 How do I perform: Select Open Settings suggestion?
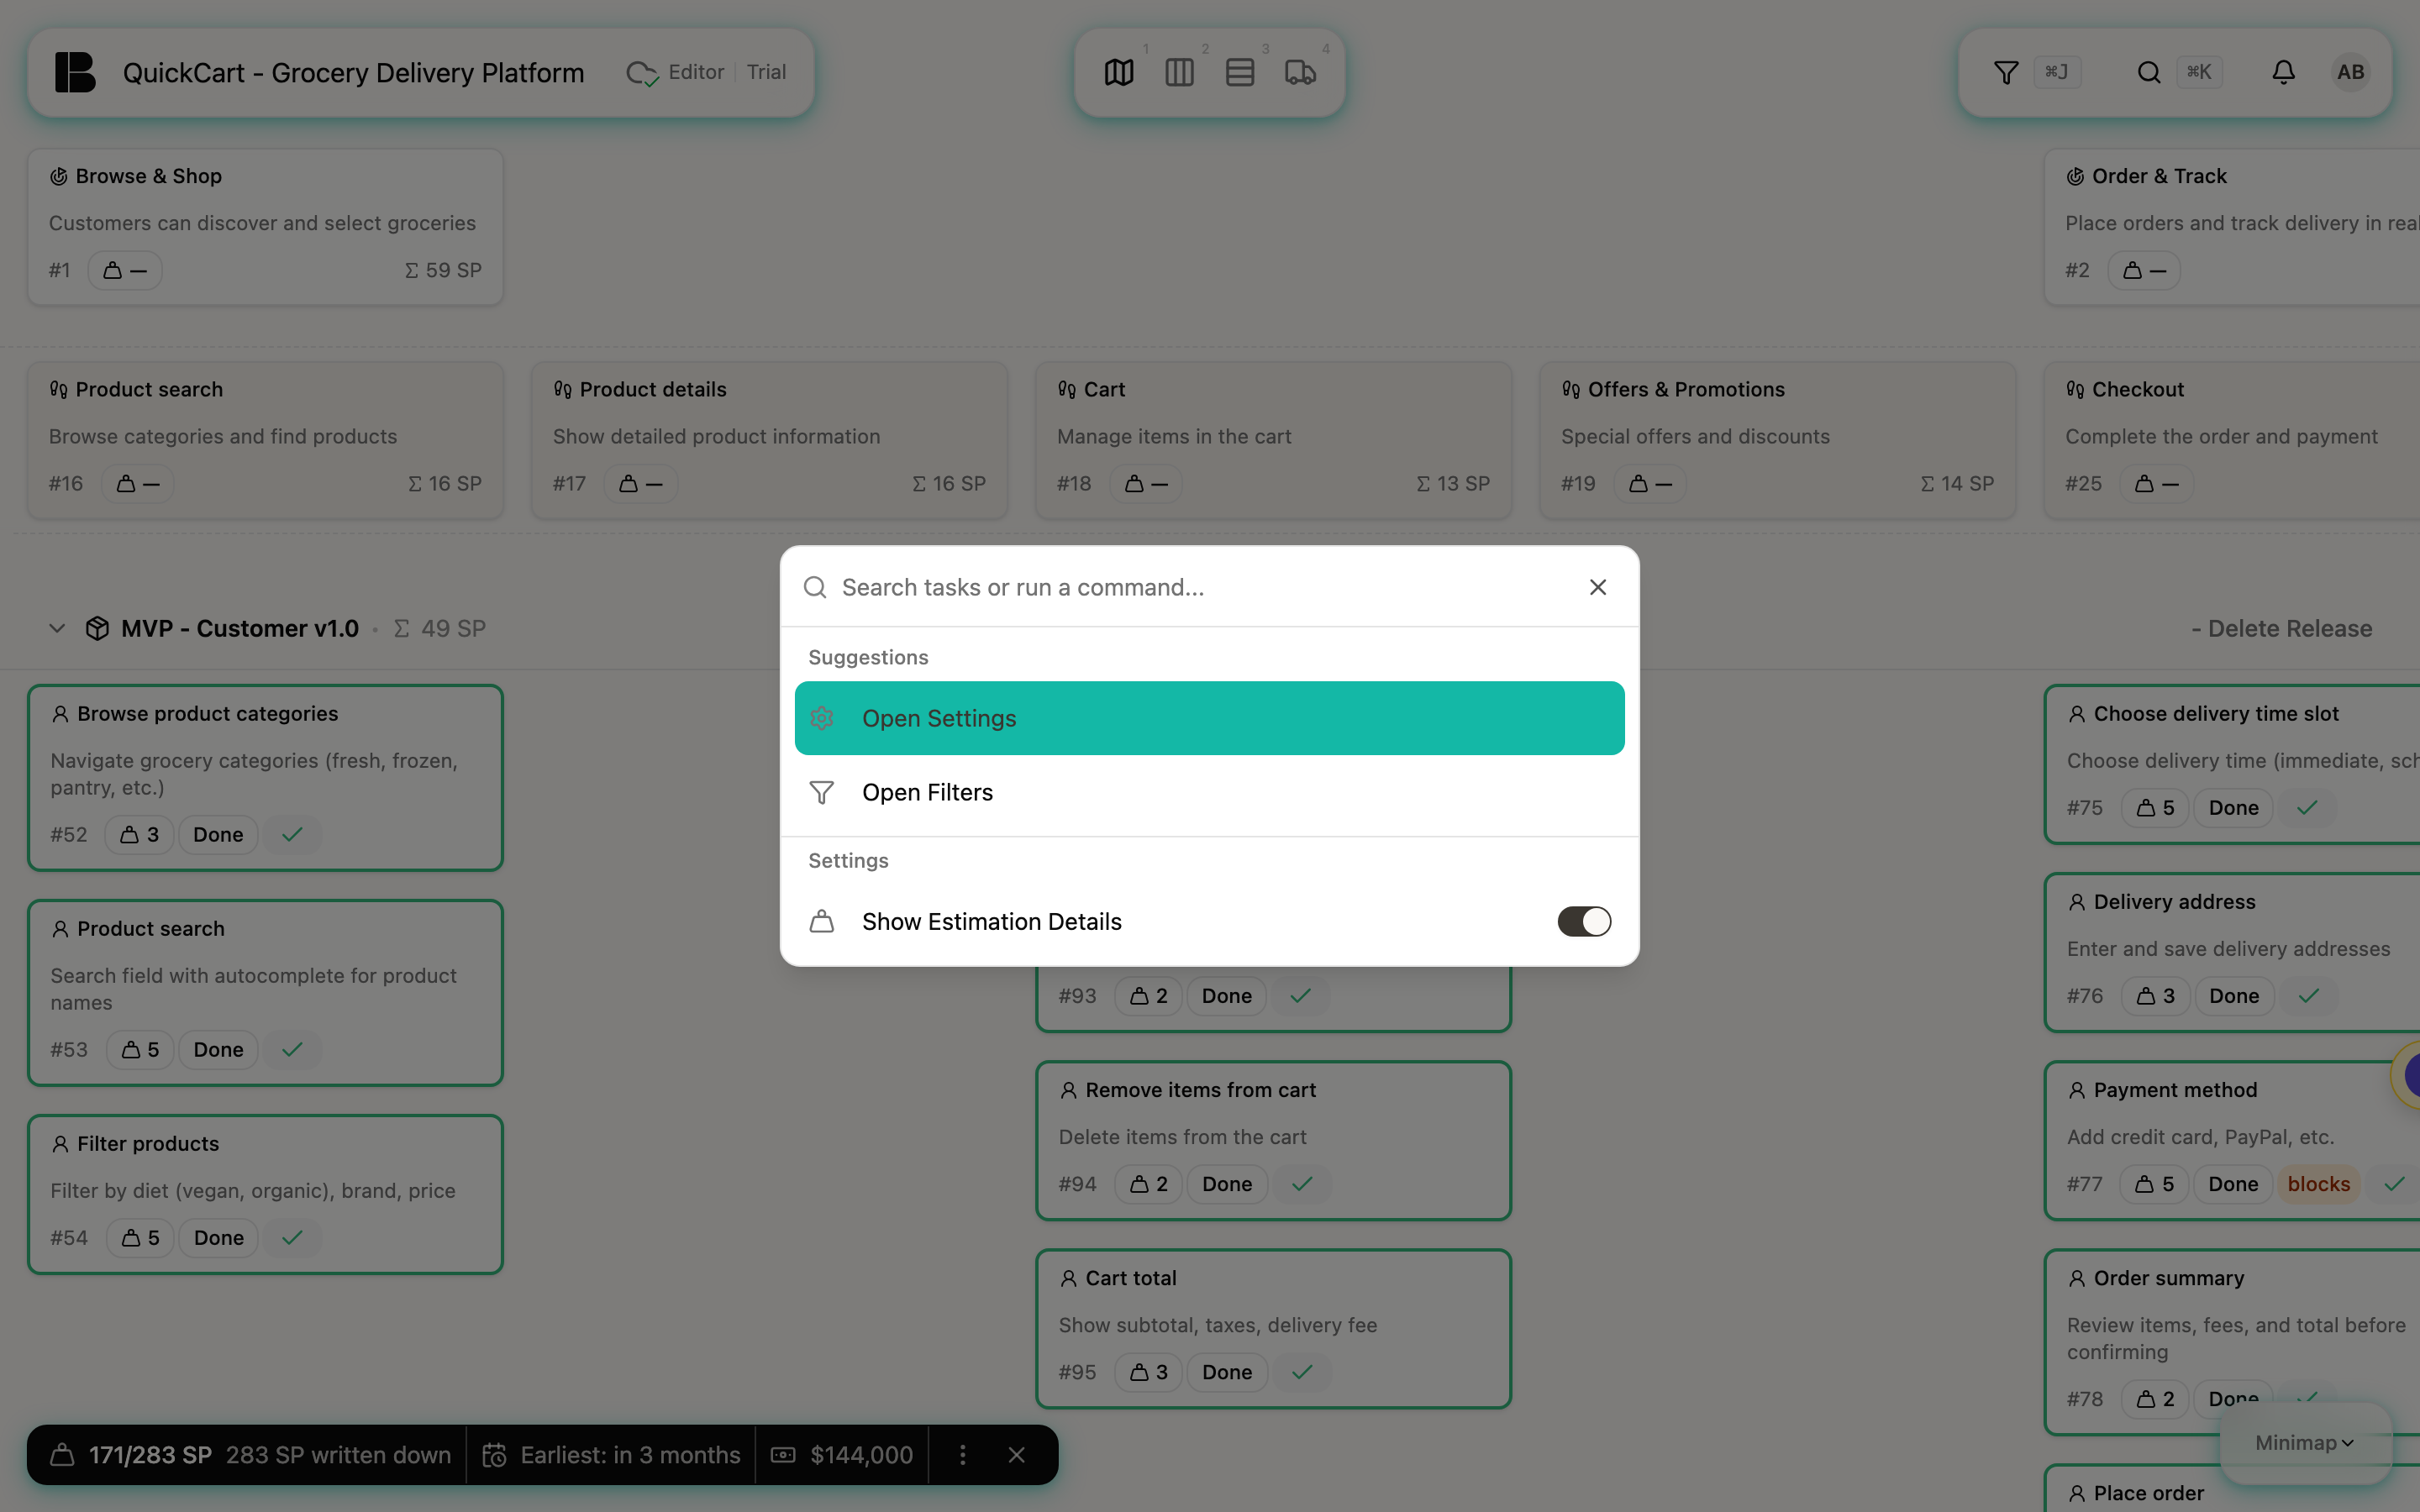(x=1209, y=718)
